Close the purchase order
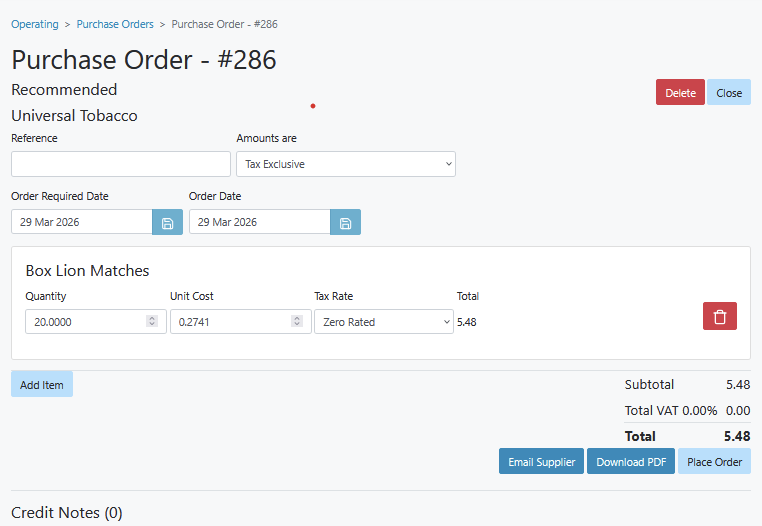Screen dimensions: 762x526 [729, 92]
